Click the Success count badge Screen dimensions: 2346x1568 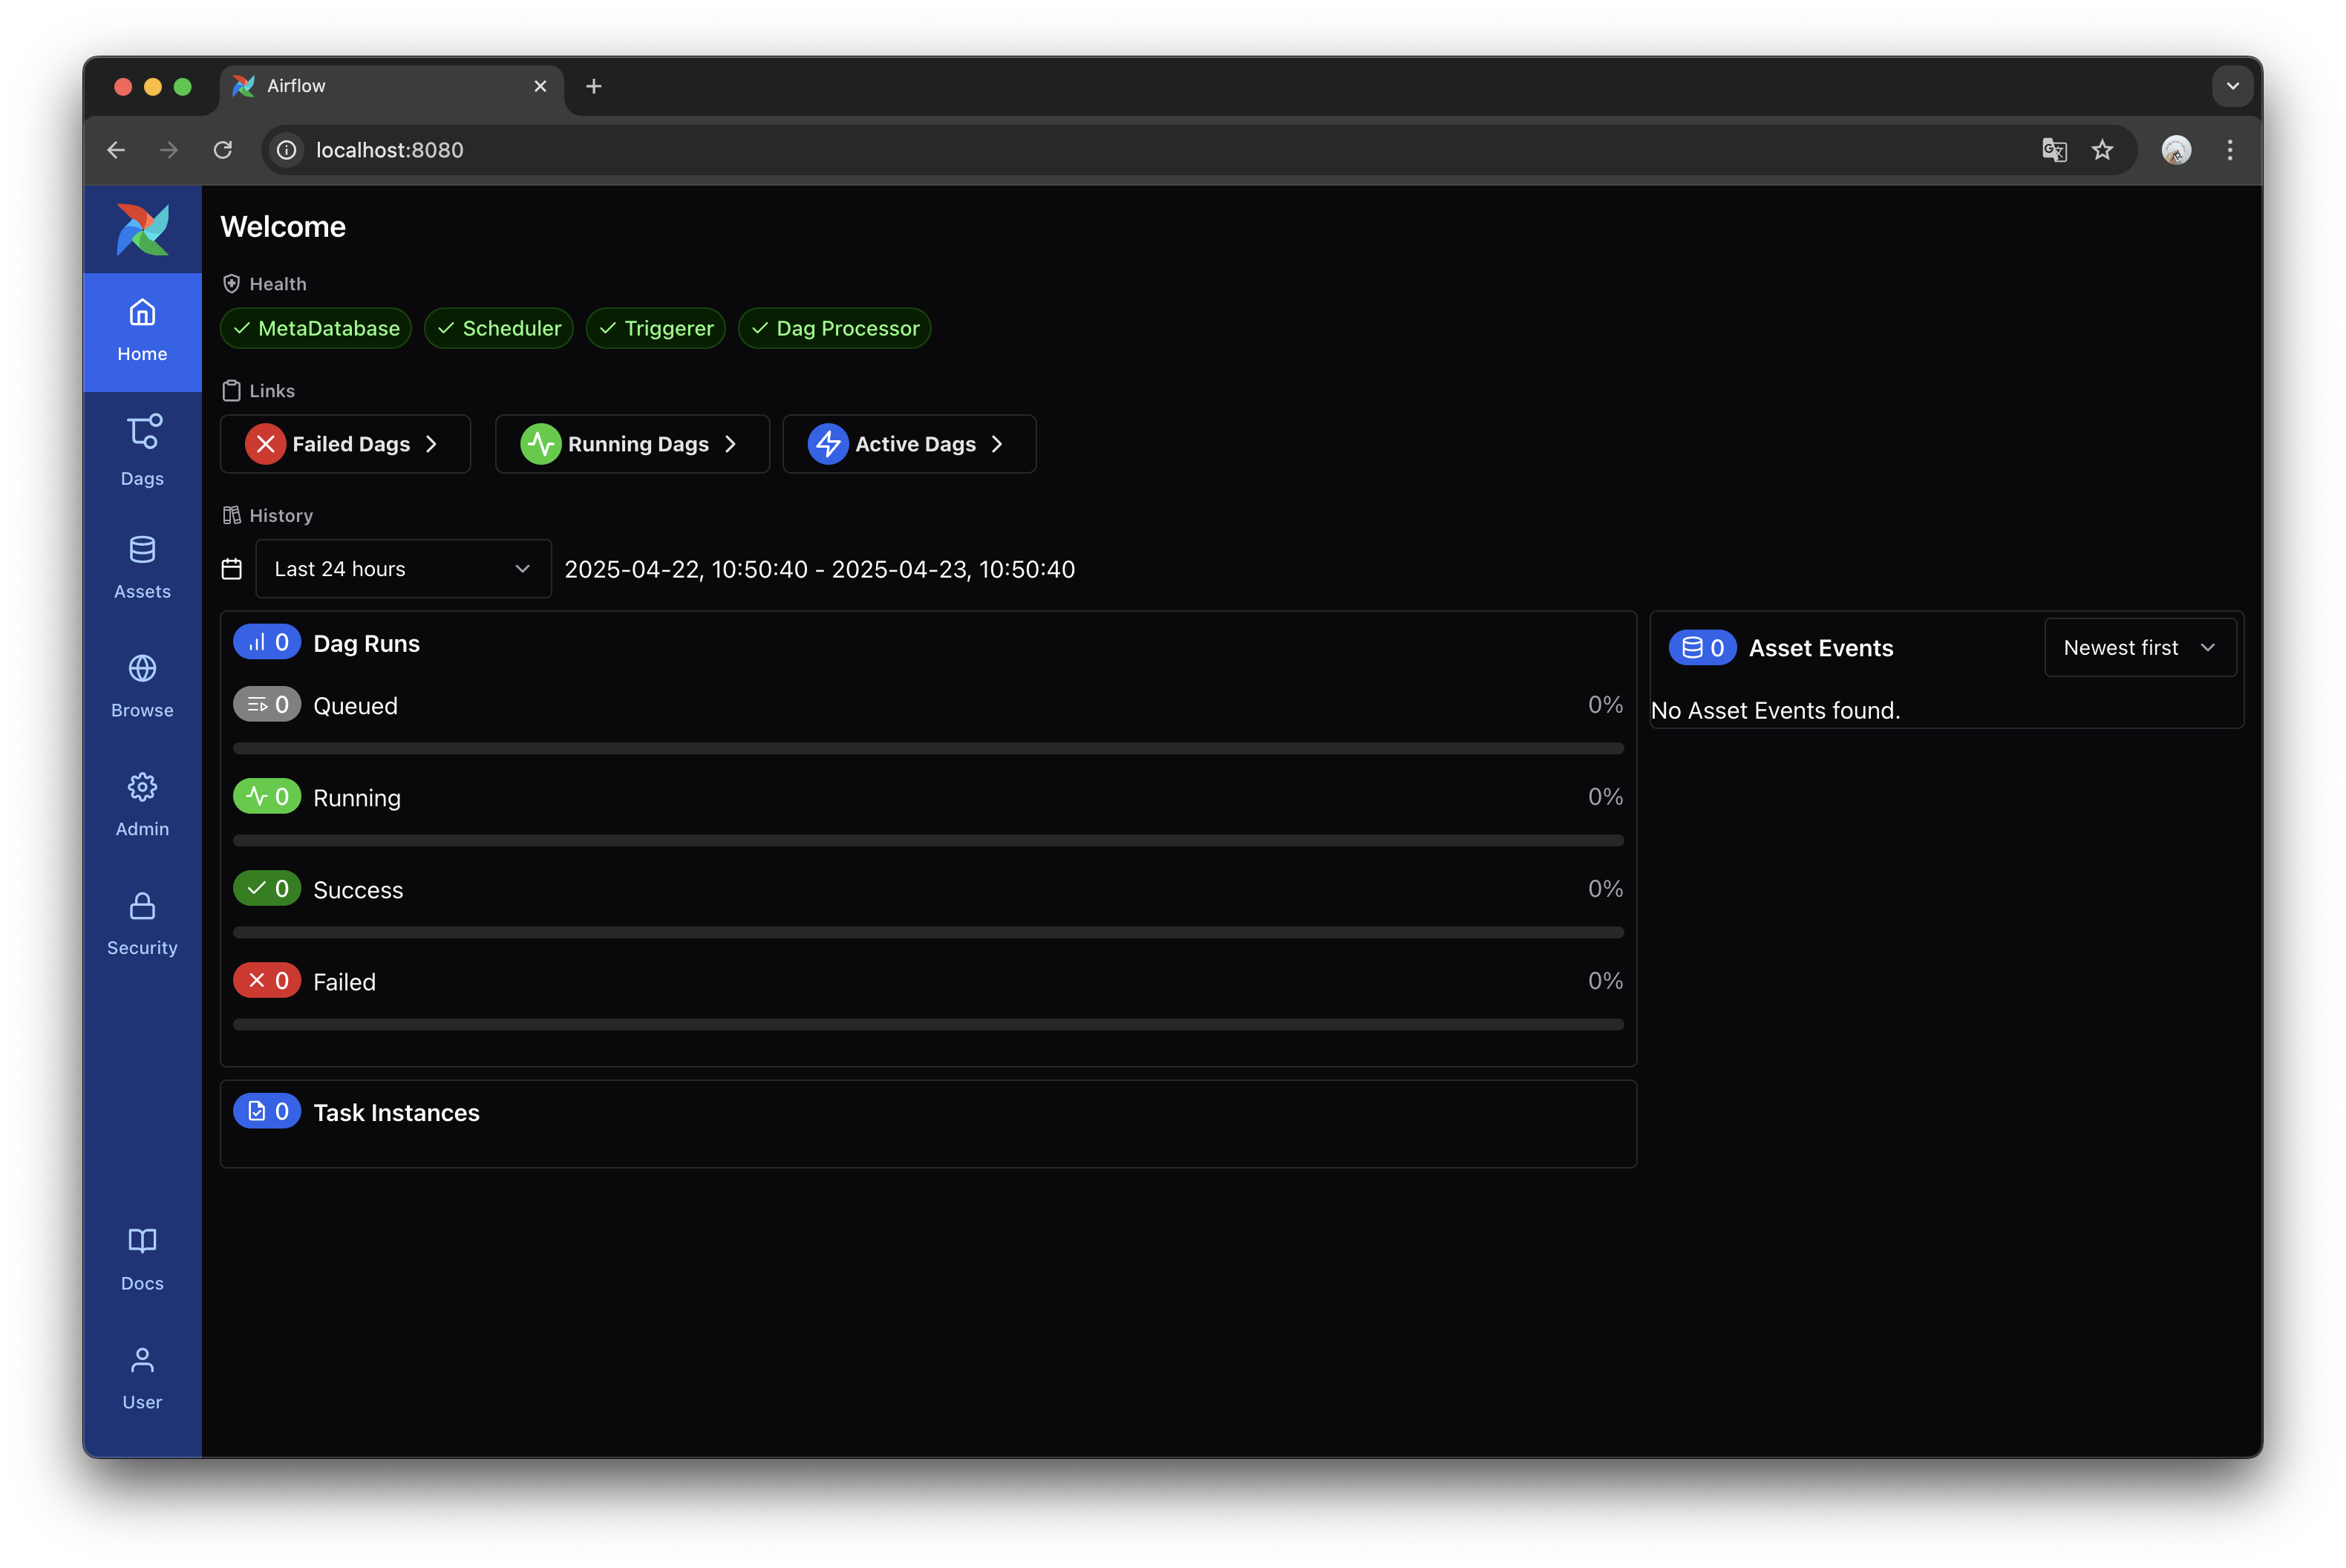click(267, 889)
